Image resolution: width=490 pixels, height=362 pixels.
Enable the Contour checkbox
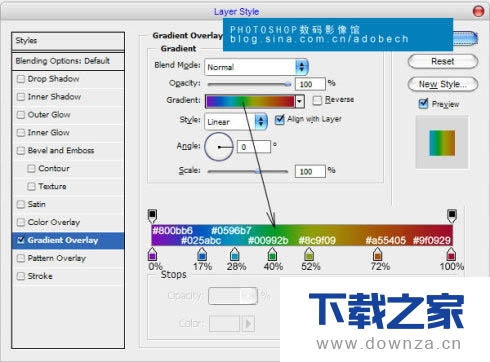tap(31, 169)
